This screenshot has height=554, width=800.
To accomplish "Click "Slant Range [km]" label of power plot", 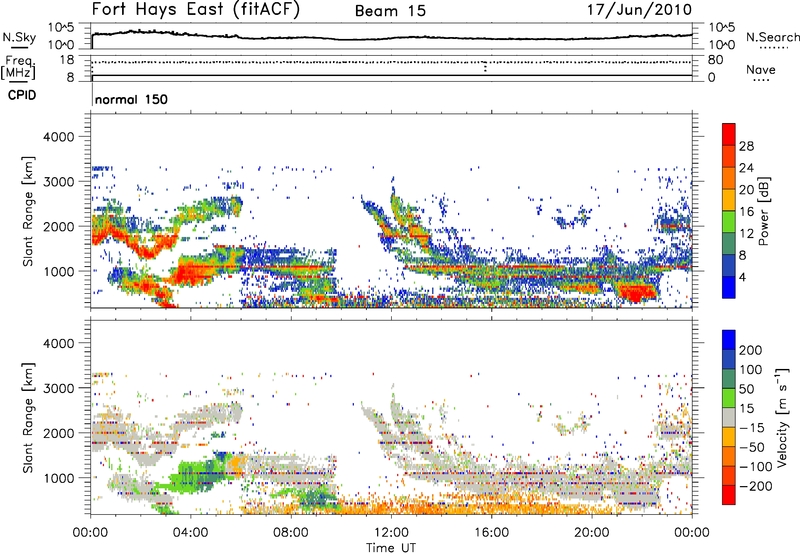I will [28, 211].
